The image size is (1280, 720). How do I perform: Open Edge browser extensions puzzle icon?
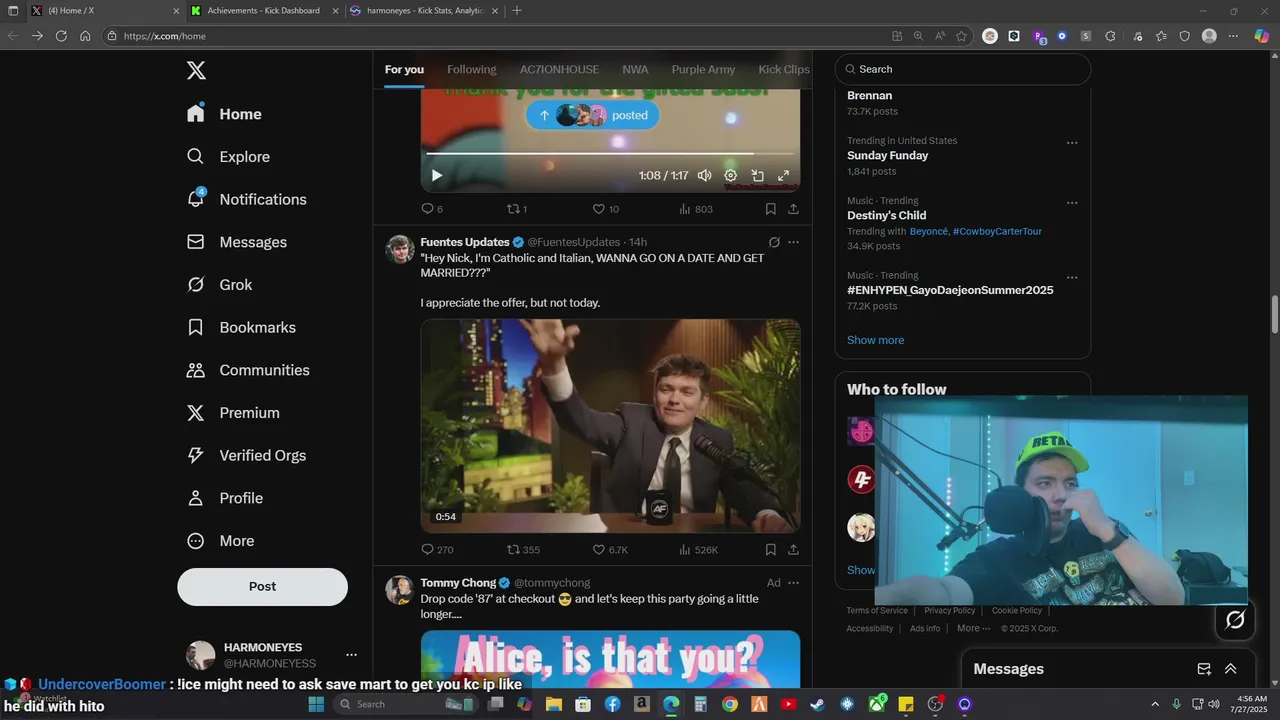tap(1110, 36)
